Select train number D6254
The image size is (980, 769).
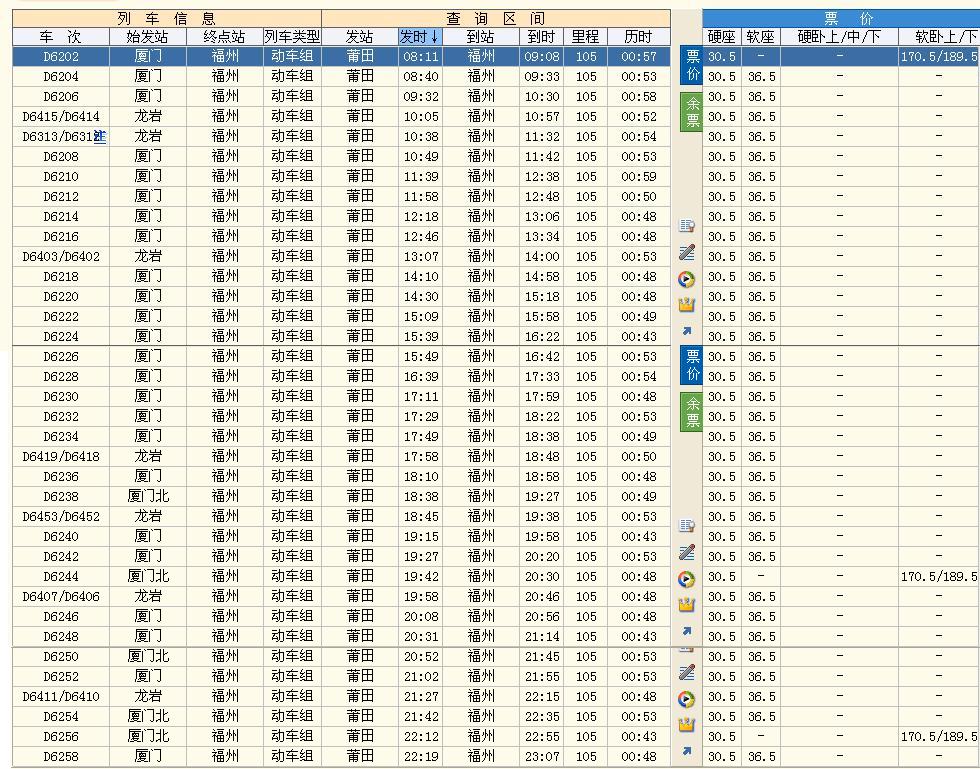61,717
